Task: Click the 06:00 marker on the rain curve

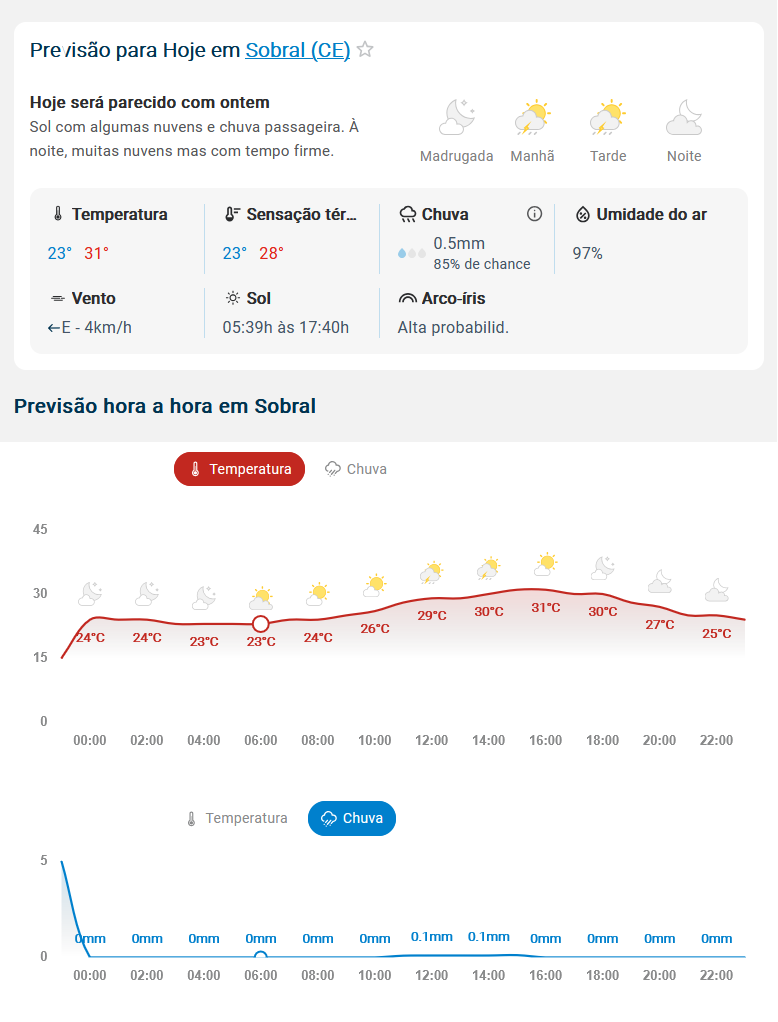Action: click(x=261, y=956)
